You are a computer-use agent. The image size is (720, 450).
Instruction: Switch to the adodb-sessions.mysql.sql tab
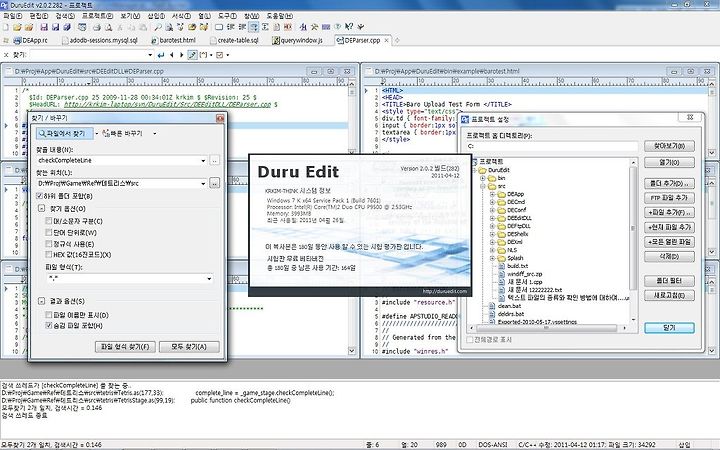[100, 40]
